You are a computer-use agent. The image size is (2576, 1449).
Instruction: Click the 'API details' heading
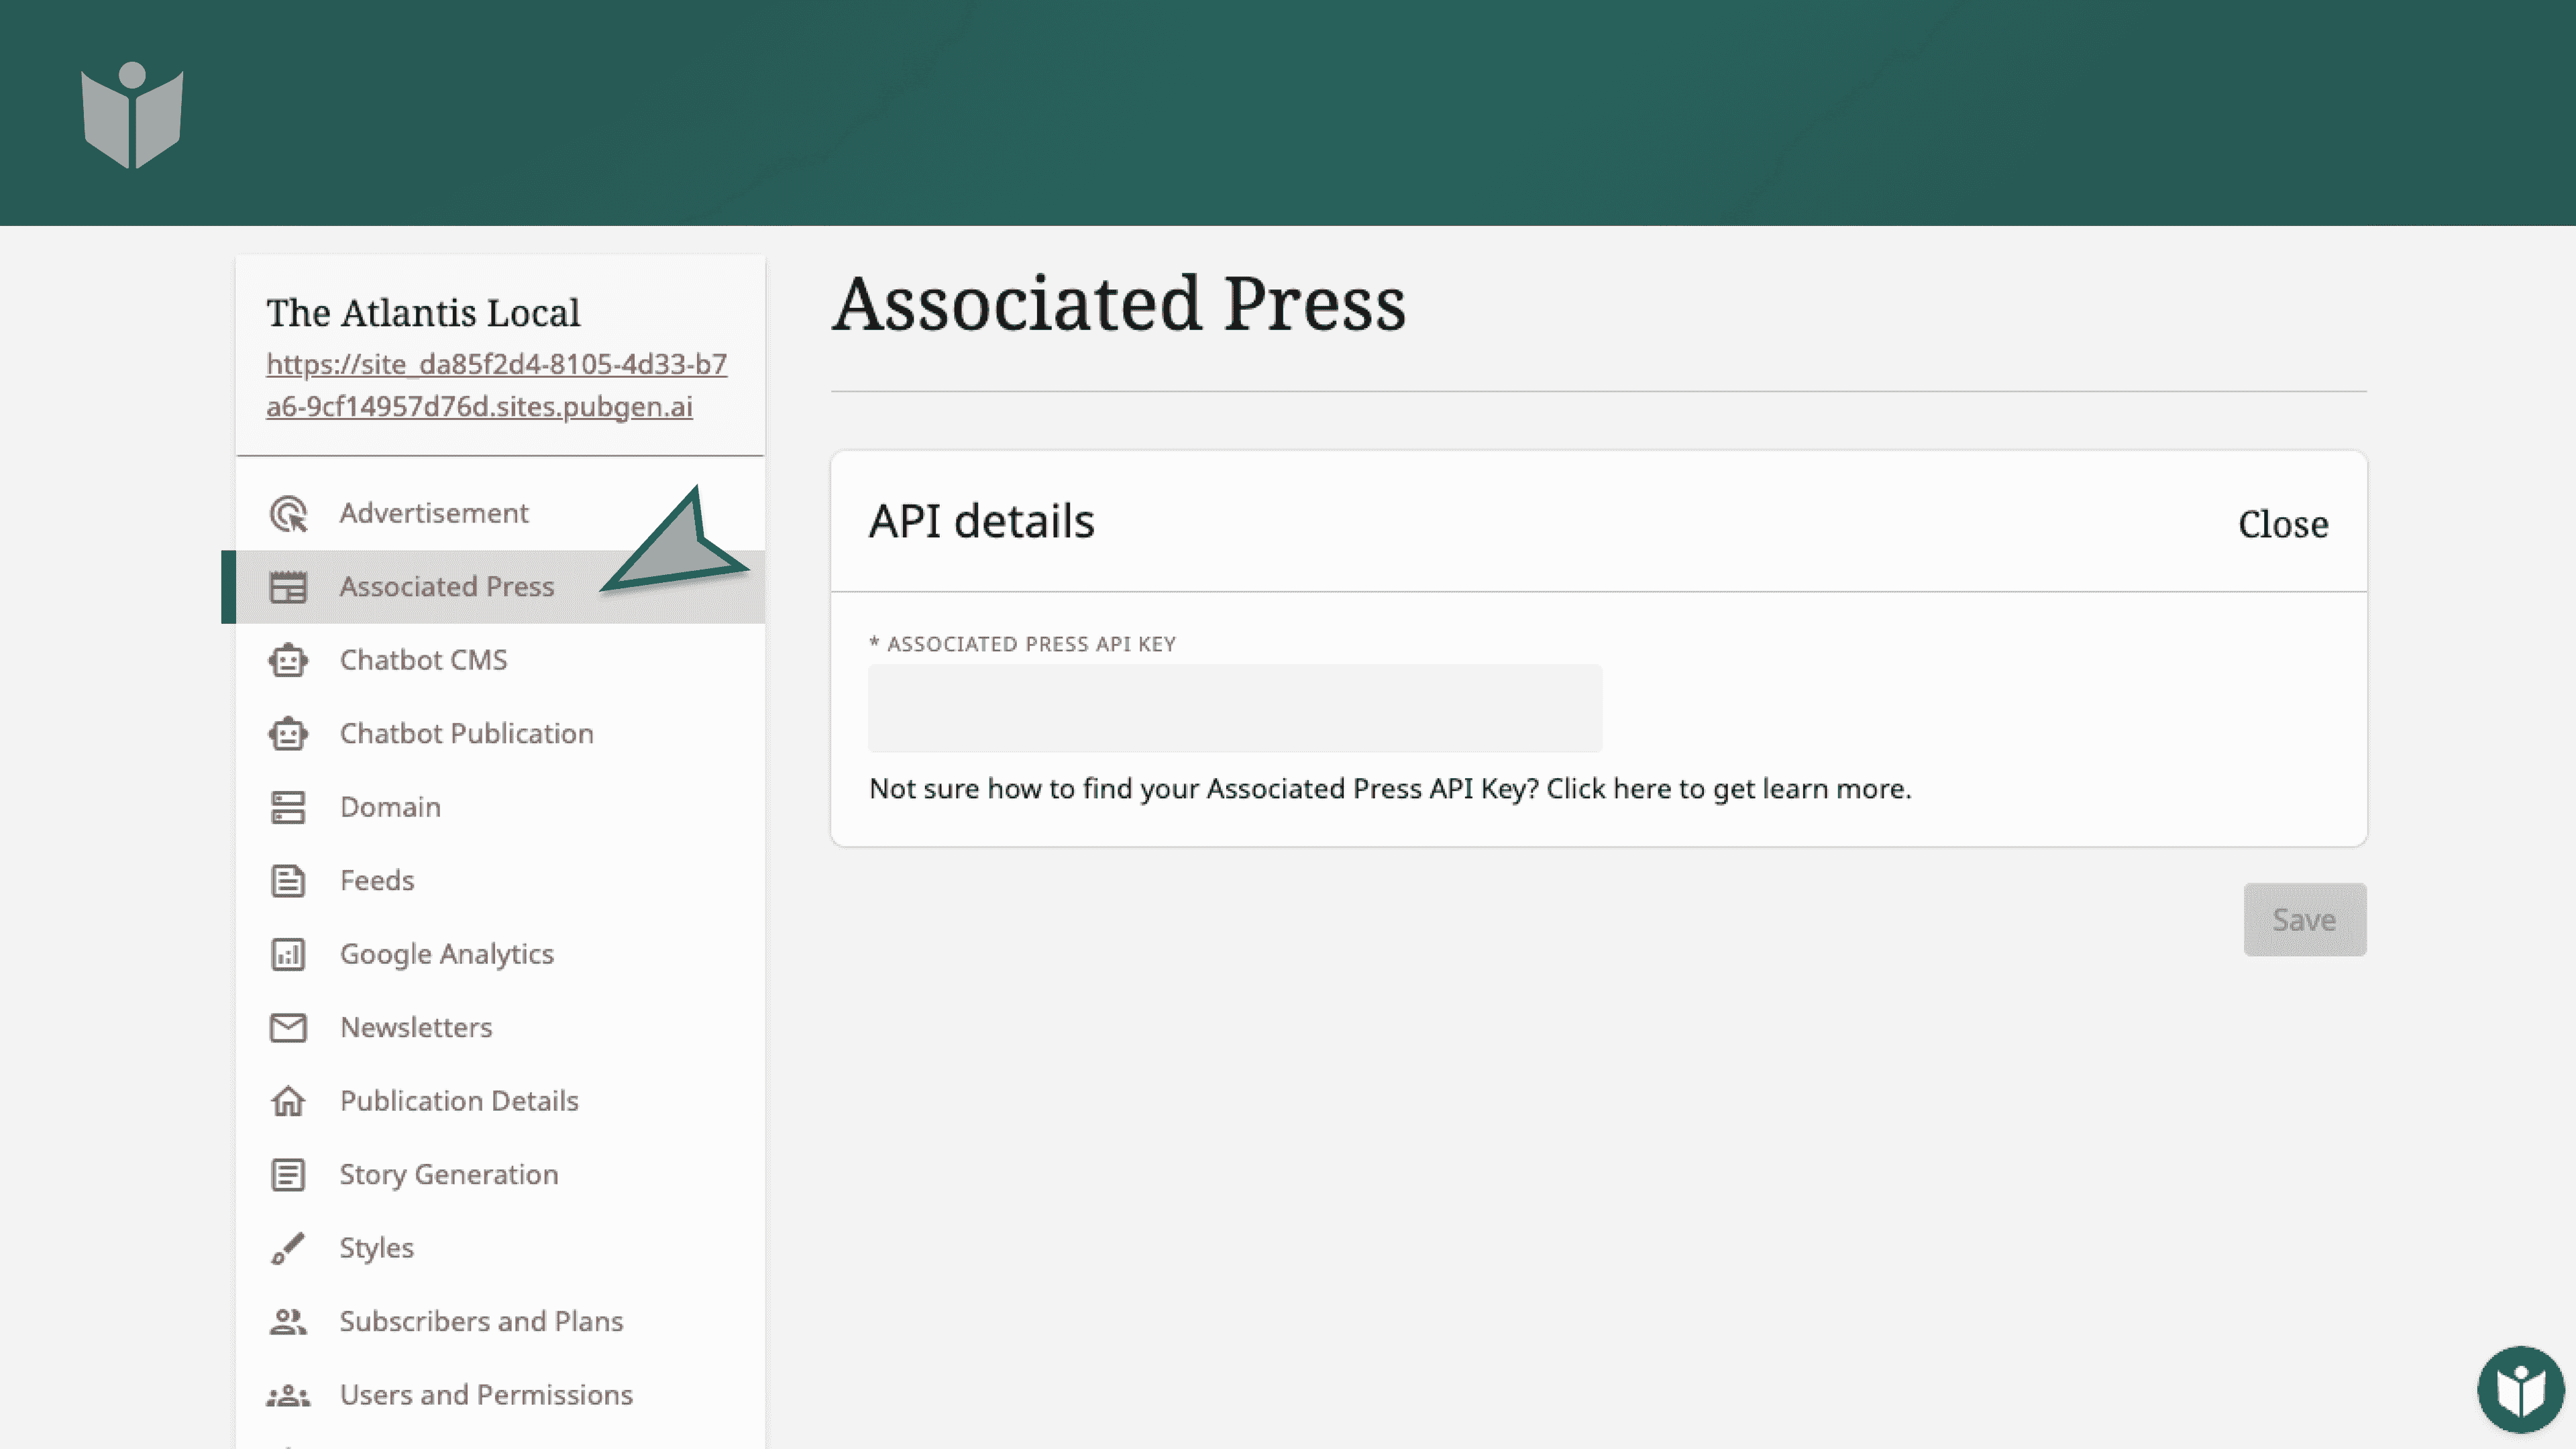coord(981,521)
